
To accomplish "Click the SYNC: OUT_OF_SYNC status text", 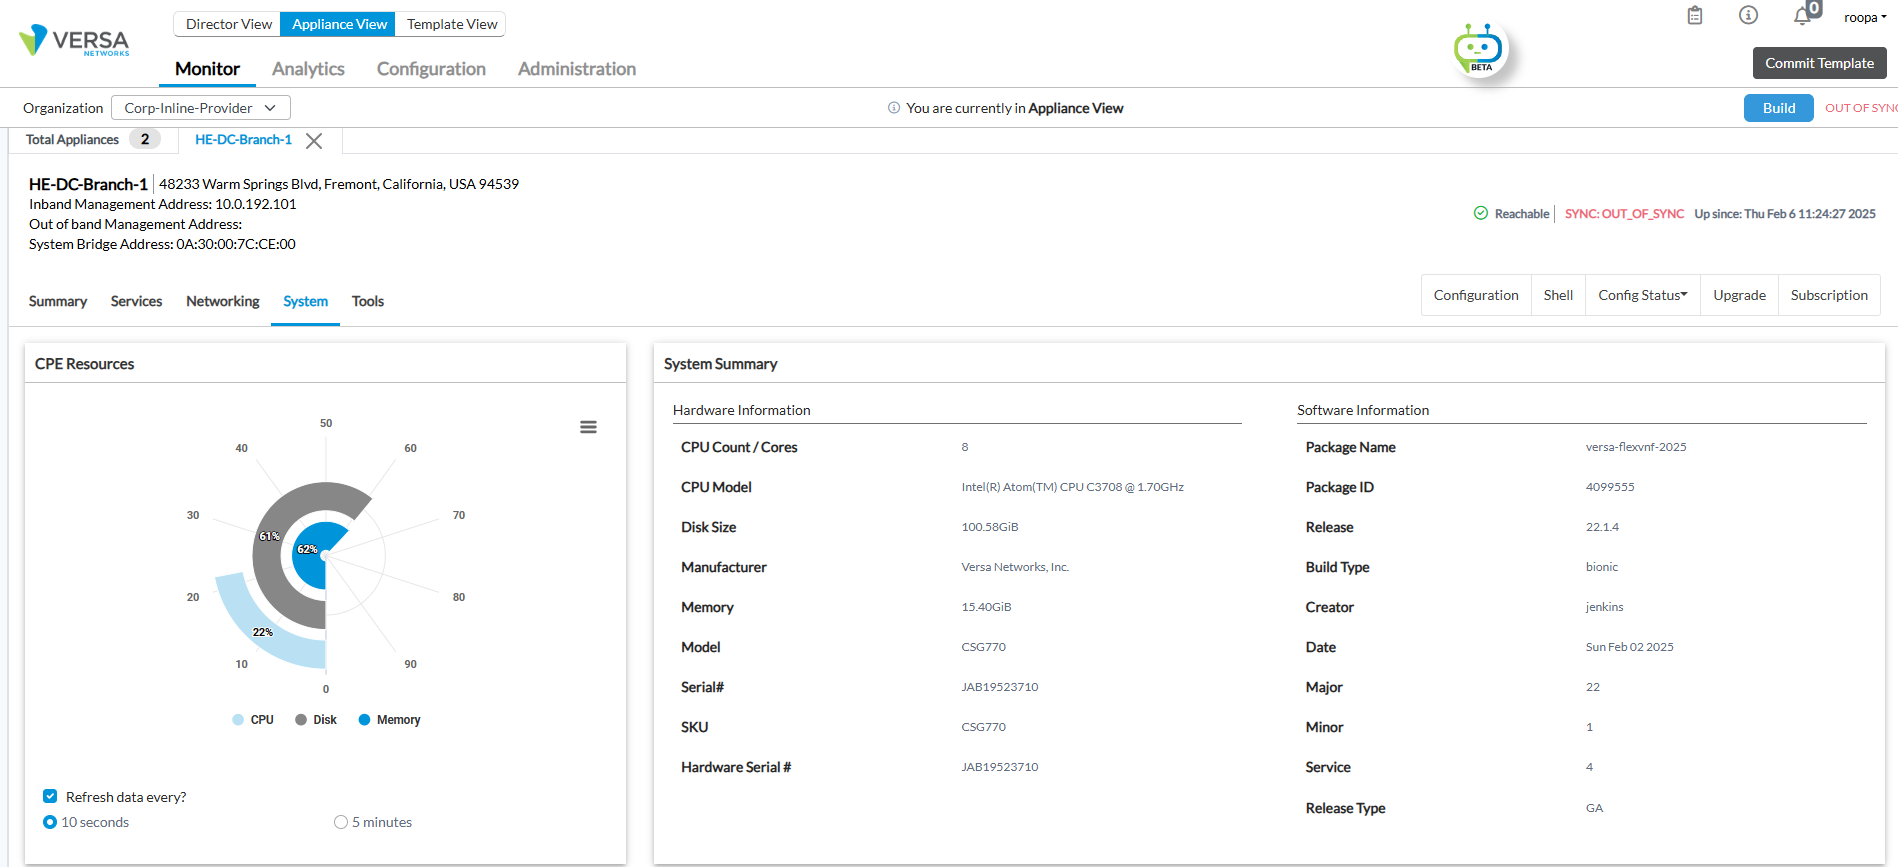I will click(x=1624, y=214).
